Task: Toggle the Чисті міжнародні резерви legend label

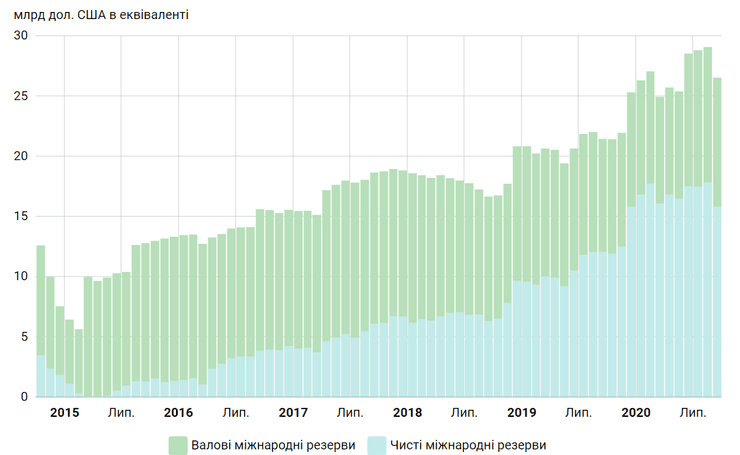Action: pyautogui.click(x=469, y=444)
